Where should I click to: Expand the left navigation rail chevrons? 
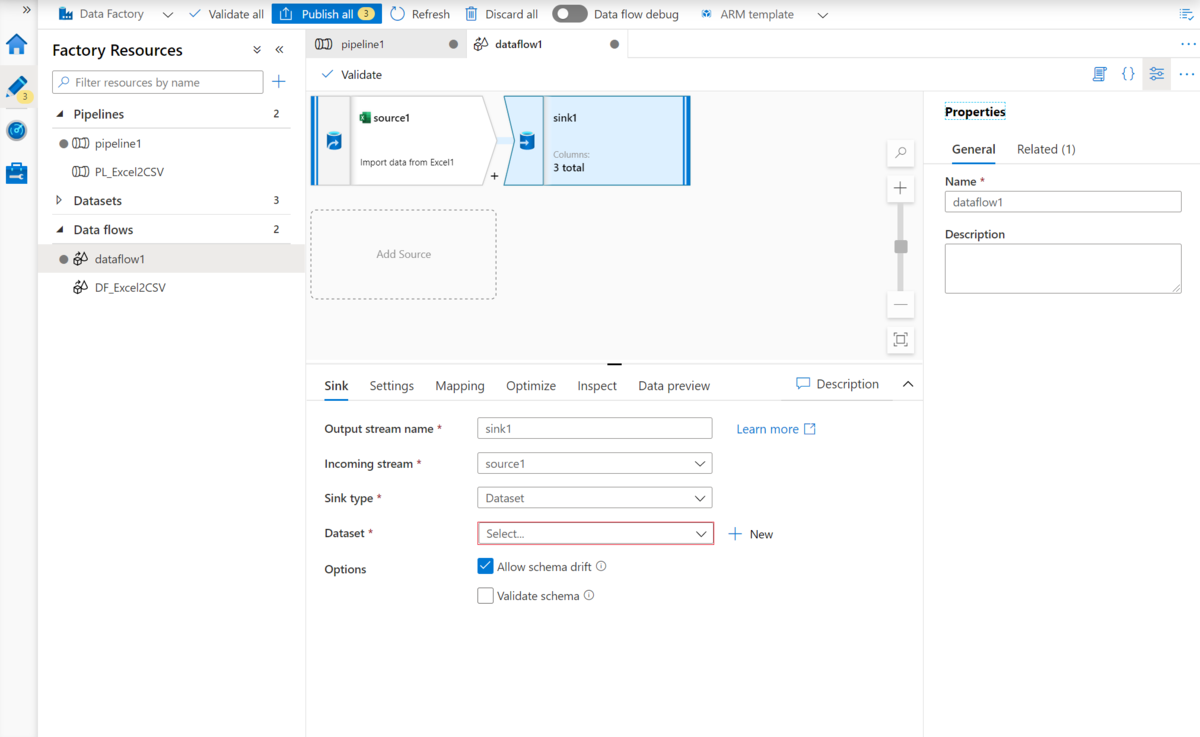click(x=26, y=9)
